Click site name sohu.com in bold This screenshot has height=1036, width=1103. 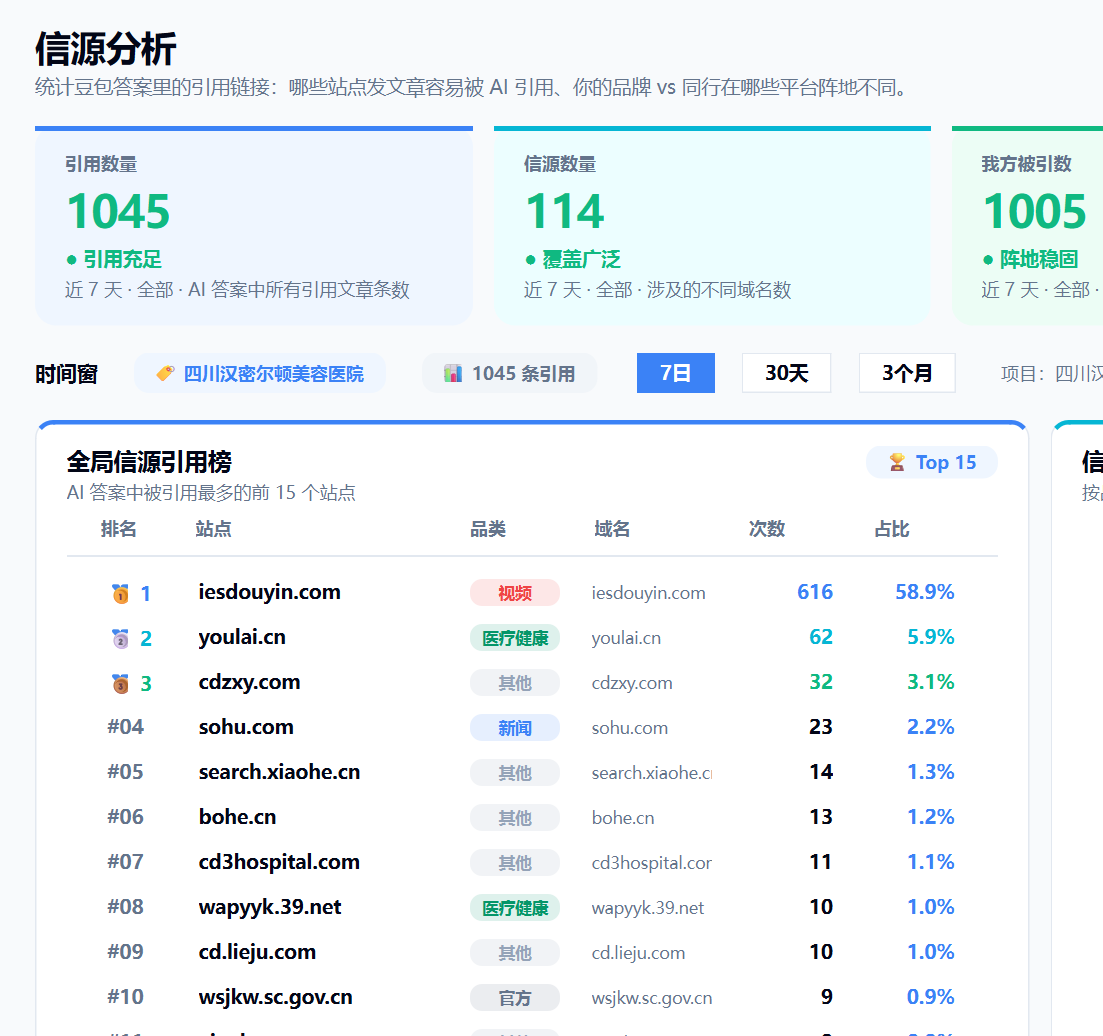coord(246,727)
